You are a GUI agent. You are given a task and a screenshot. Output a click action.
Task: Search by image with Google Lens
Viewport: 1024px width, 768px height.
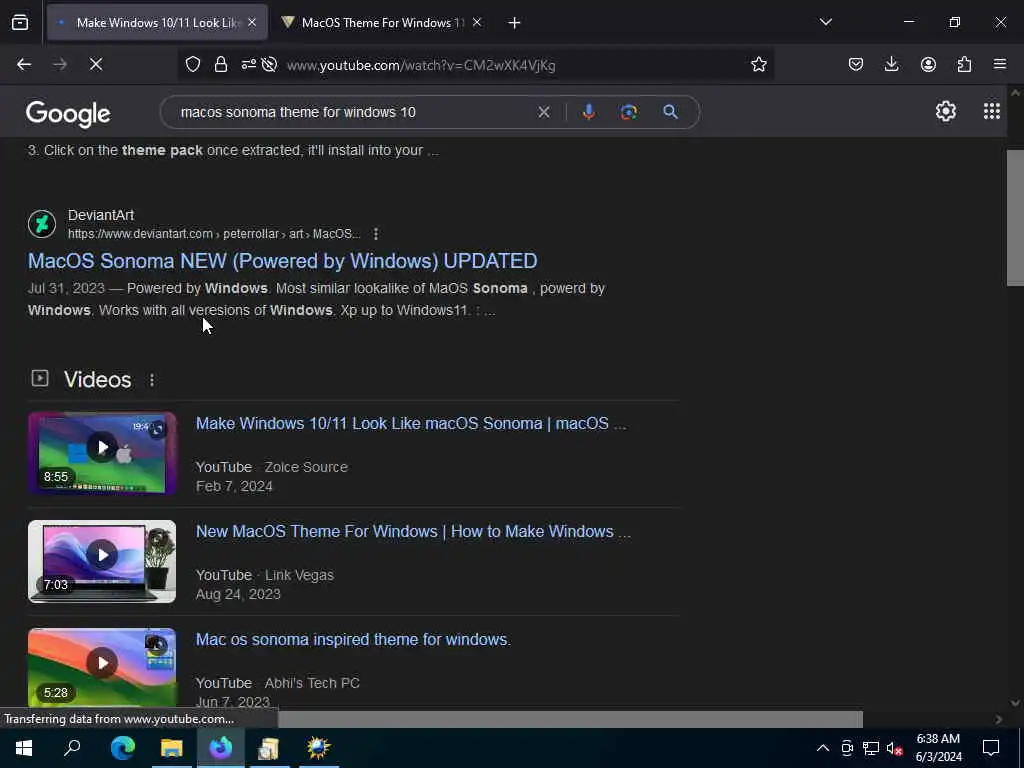[x=628, y=112]
